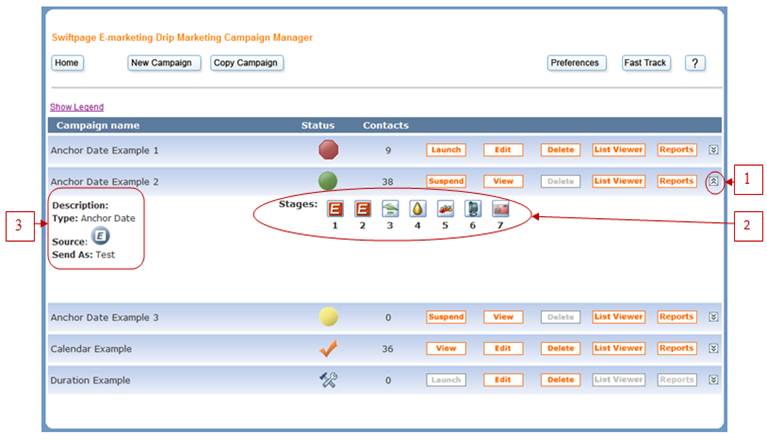Open List Viewer for Anchor Date Example 2
The width and height of the screenshot is (767, 440).
pos(619,181)
